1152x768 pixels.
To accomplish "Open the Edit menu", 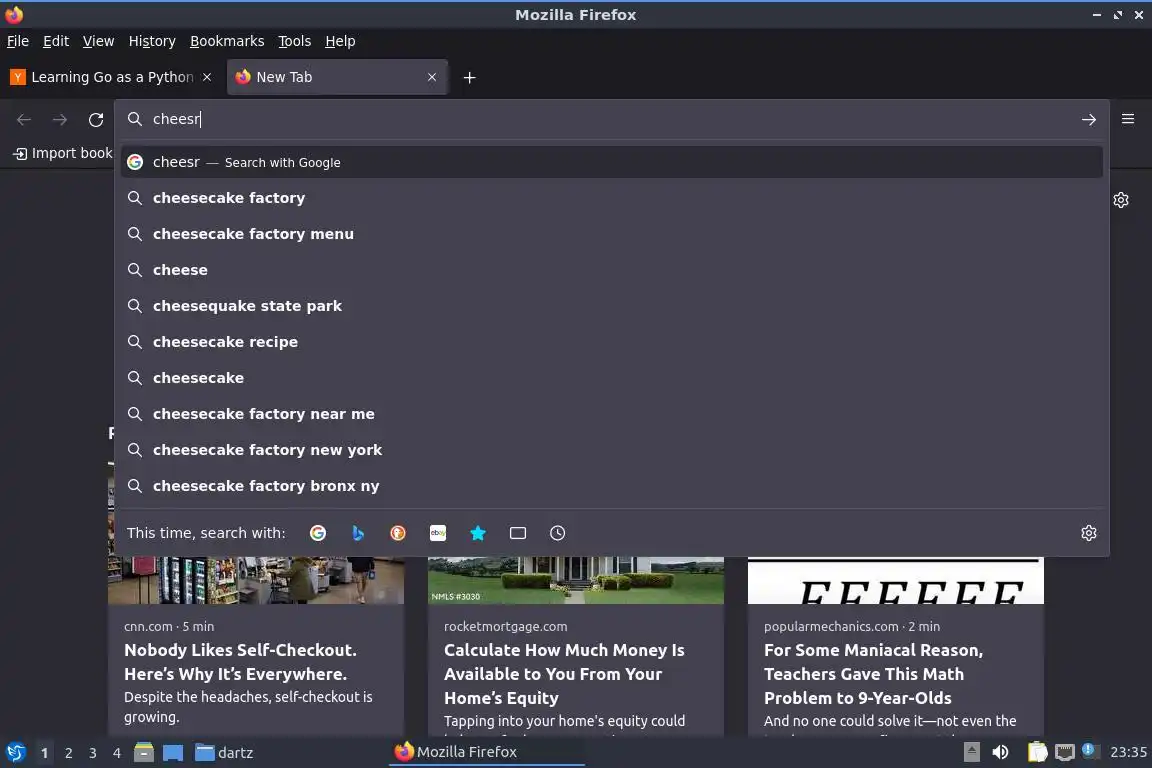I will (56, 41).
